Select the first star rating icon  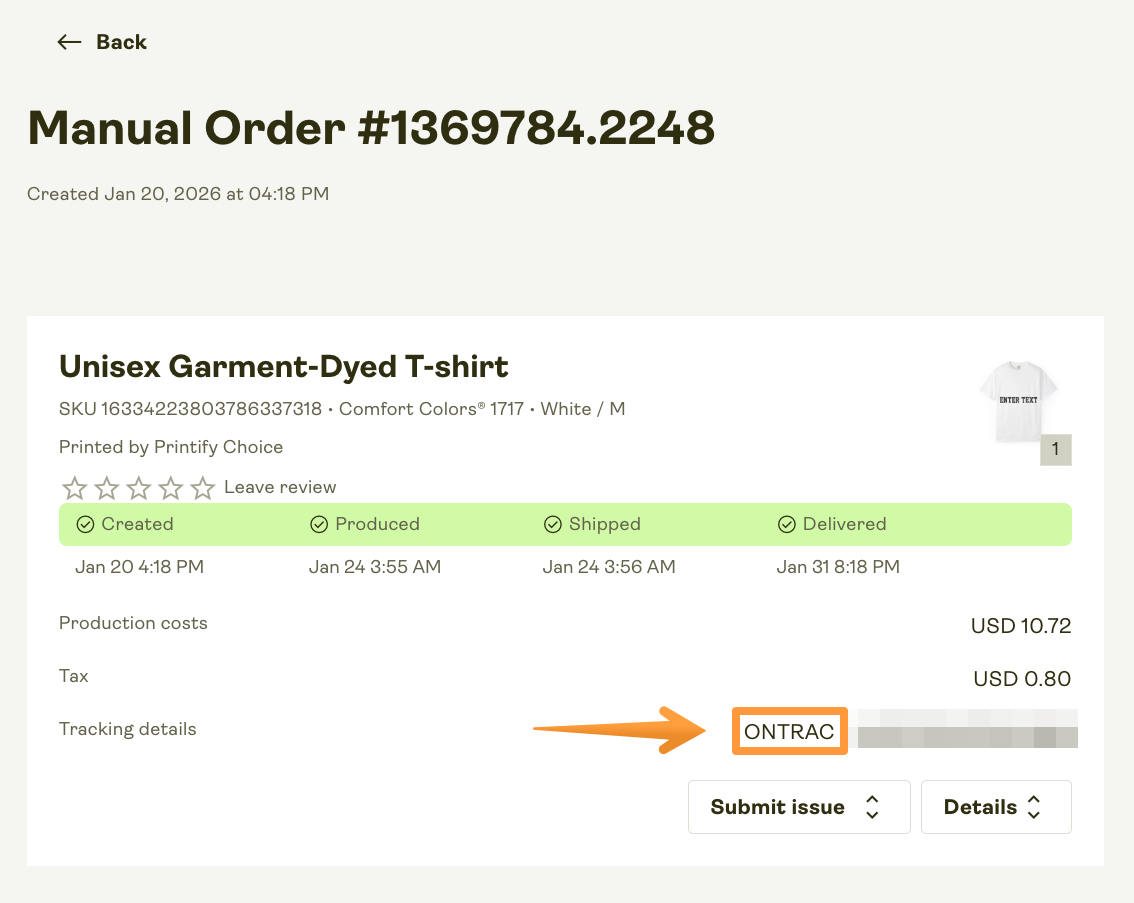pyautogui.click(x=74, y=487)
